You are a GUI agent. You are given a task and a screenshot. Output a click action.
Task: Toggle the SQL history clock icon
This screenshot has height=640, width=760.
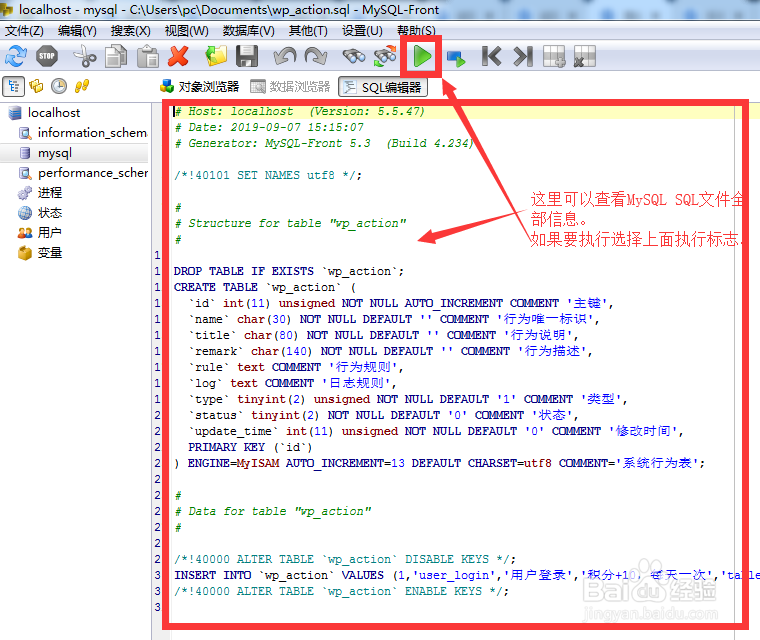click(59, 86)
